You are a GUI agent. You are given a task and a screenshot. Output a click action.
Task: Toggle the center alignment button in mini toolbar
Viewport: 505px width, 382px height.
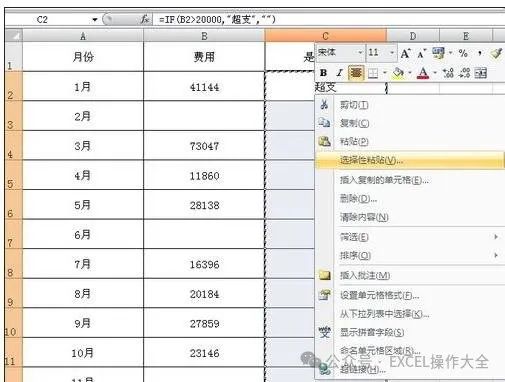pyautogui.click(x=356, y=73)
